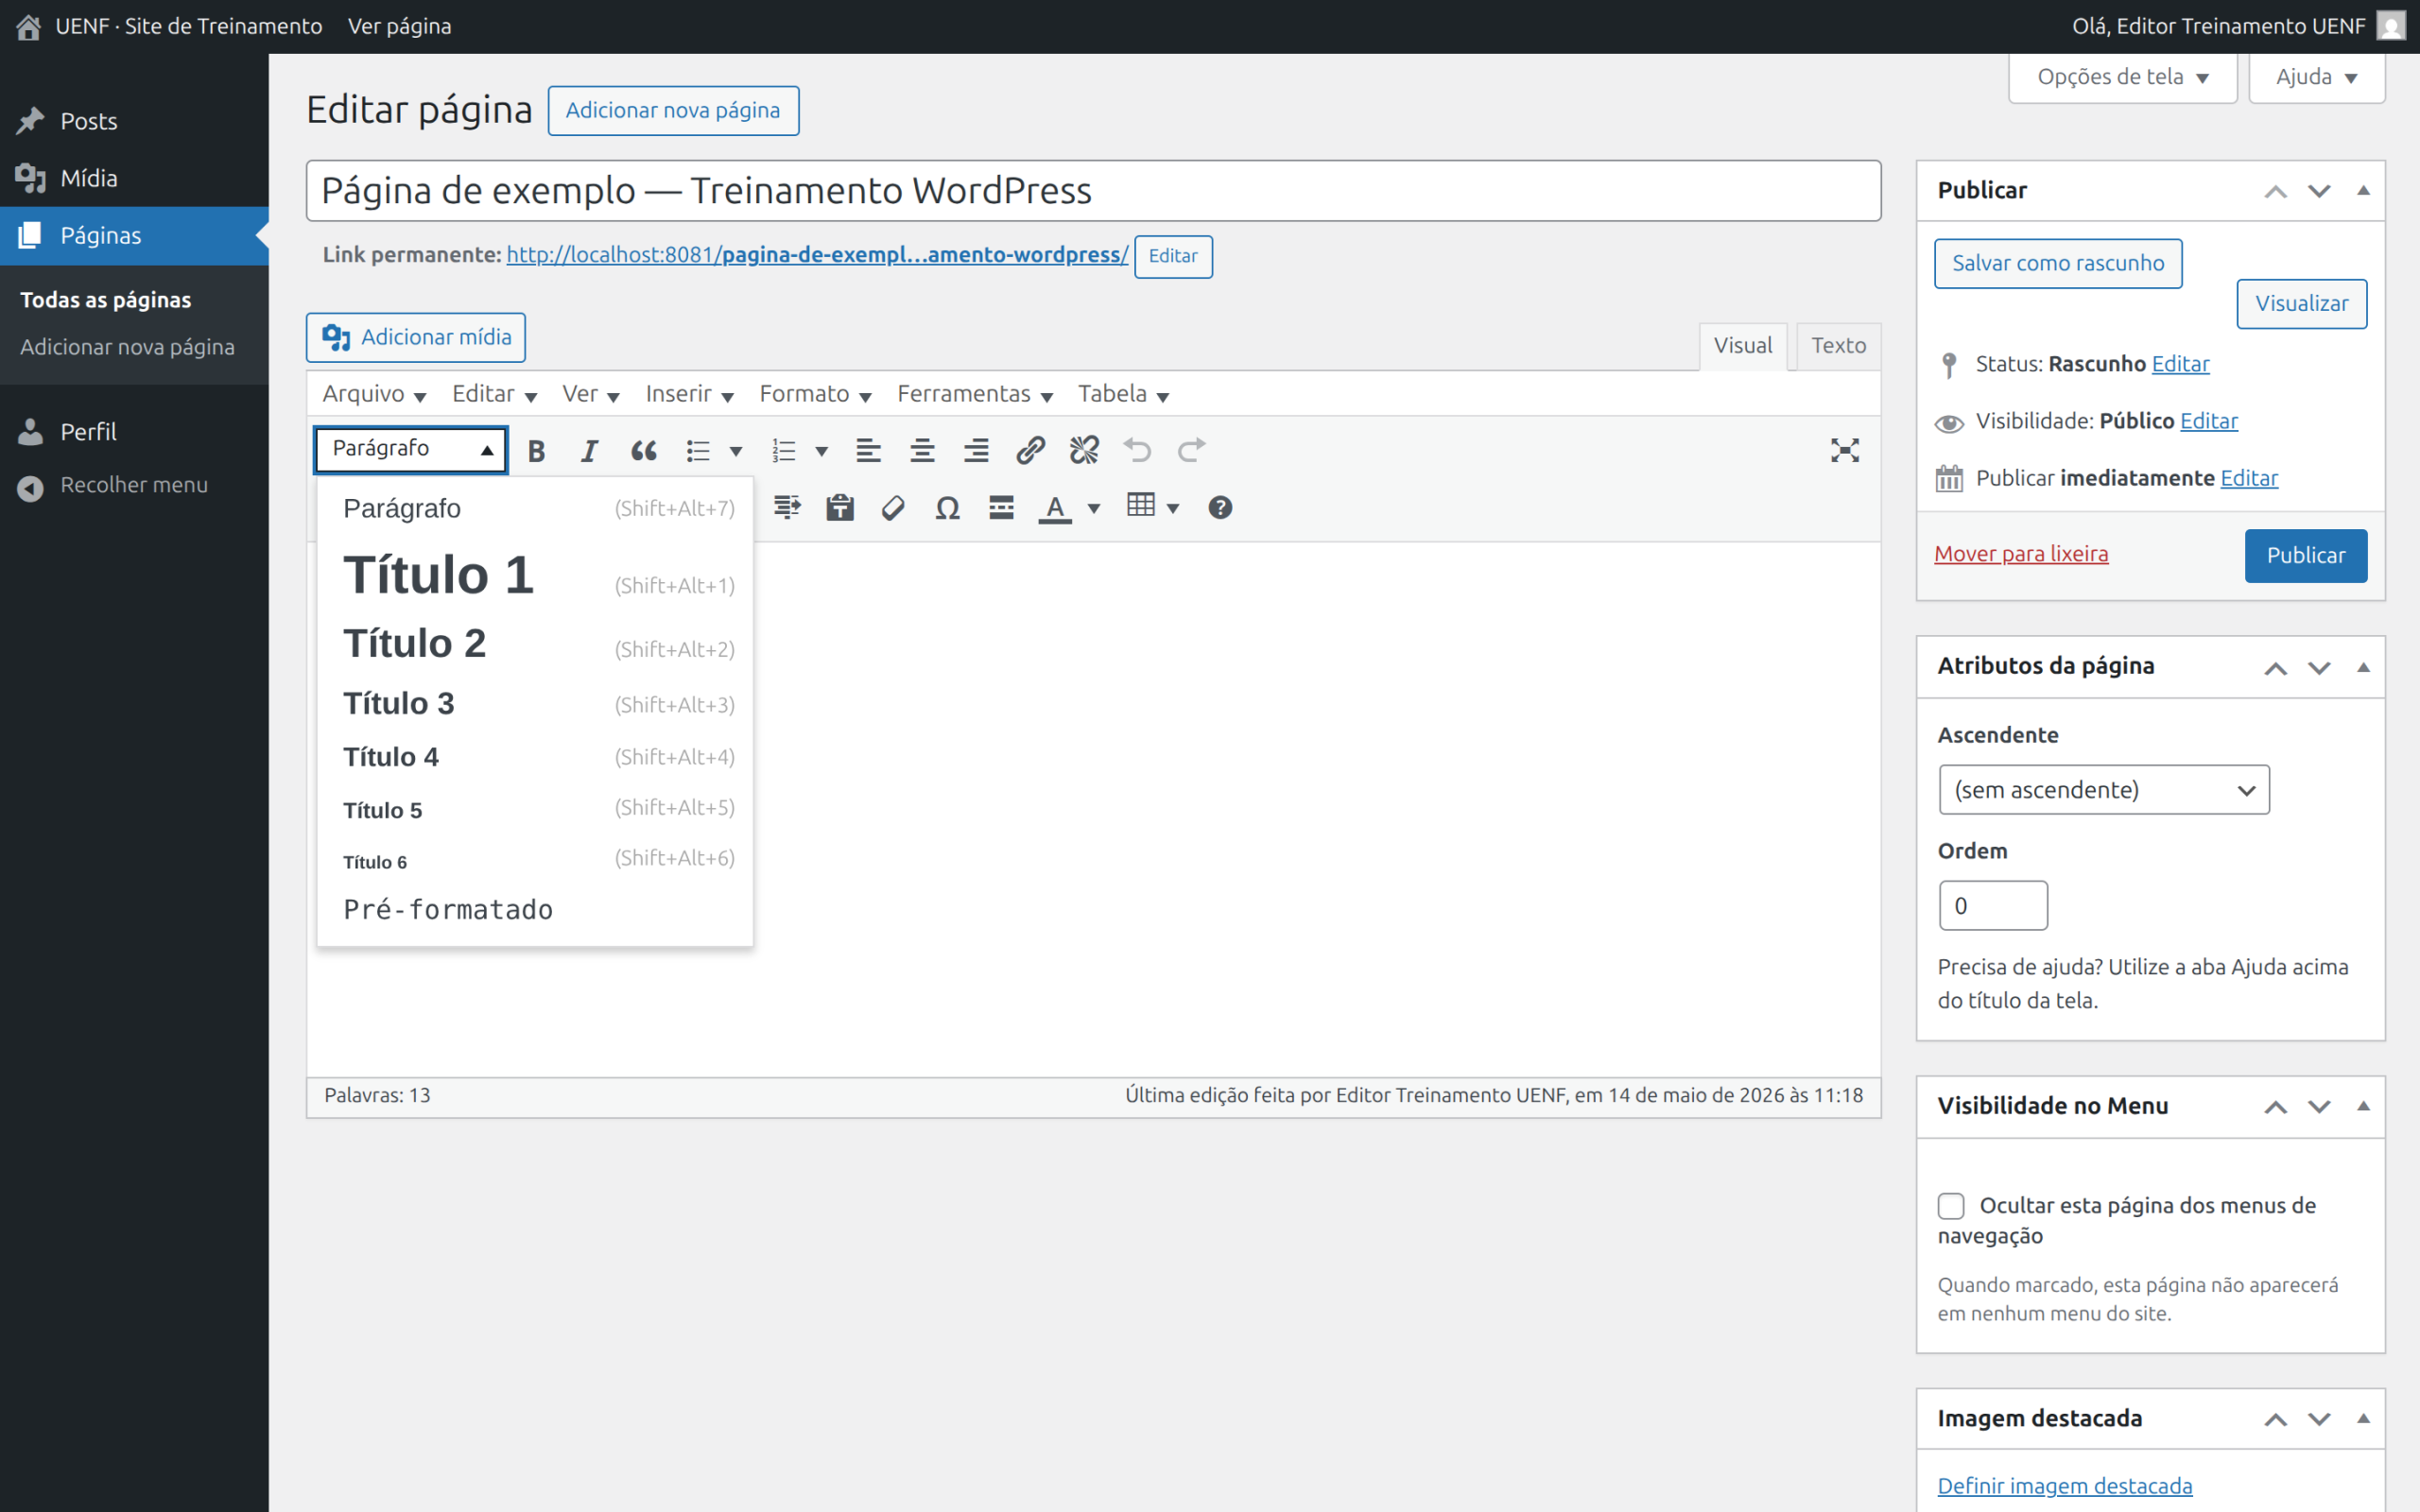The width and height of the screenshot is (2420, 1512).
Task: Enter distraction-free fullscreen mode
Action: point(1845,451)
